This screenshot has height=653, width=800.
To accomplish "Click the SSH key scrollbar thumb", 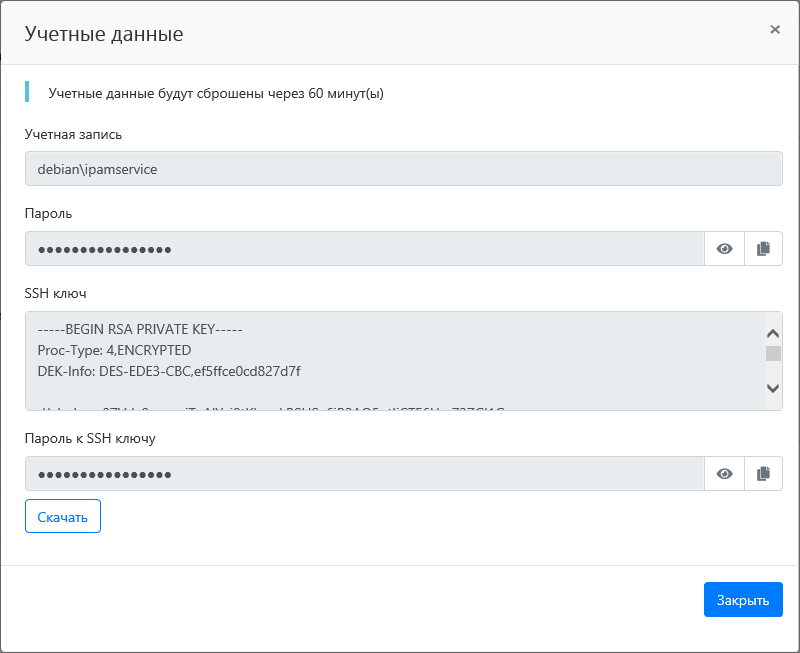I will click(x=773, y=353).
